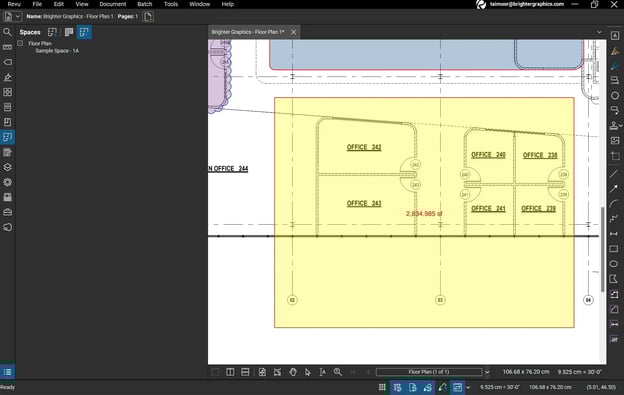This screenshot has width=624, height=395.
Task: Toggle the Sync button in status bar
Action: pyautogui.click(x=458, y=387)
